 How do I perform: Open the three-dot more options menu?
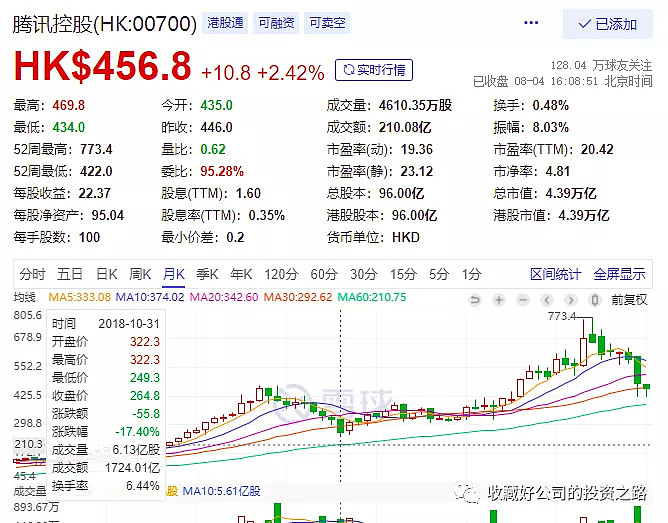click(x=531, y=23)
